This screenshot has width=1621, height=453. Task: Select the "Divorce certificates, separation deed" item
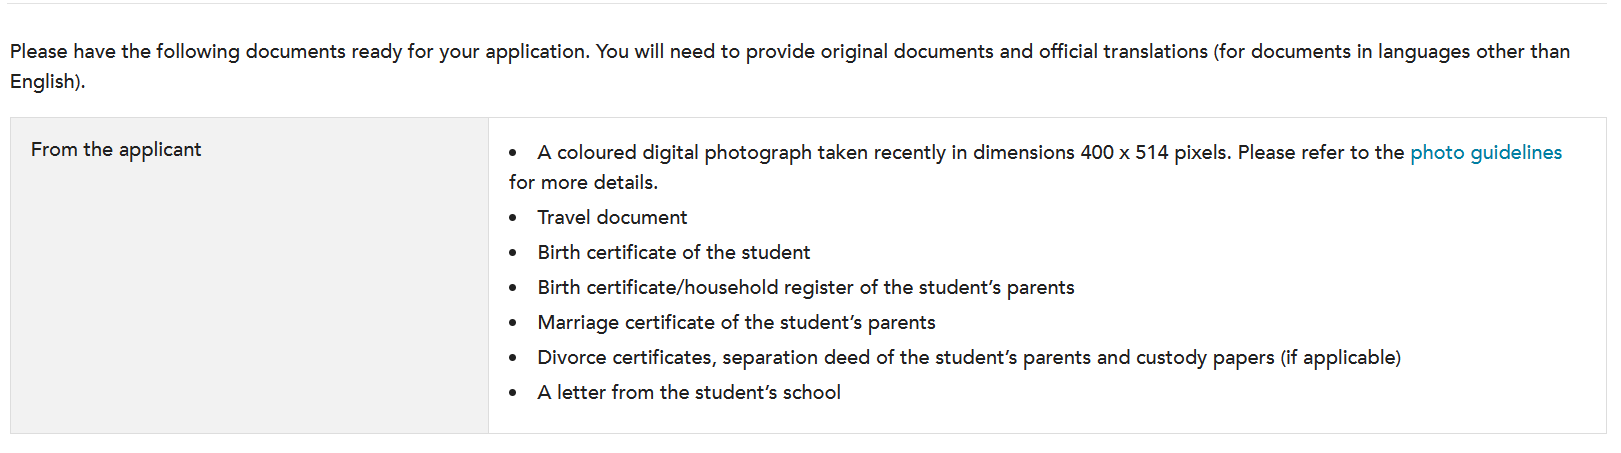point(969,357)
